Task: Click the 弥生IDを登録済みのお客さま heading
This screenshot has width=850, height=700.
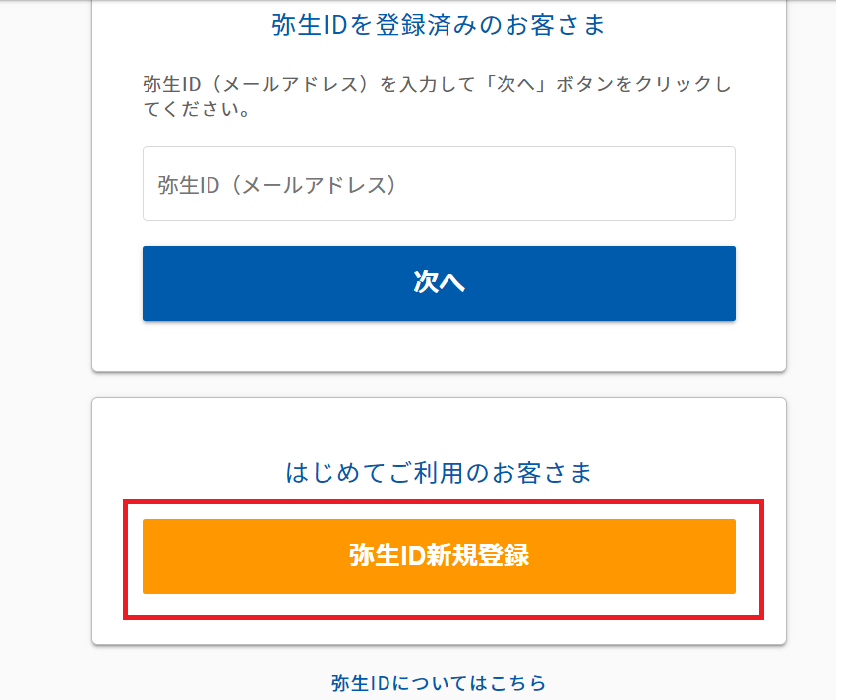Action: coord(439,25)
